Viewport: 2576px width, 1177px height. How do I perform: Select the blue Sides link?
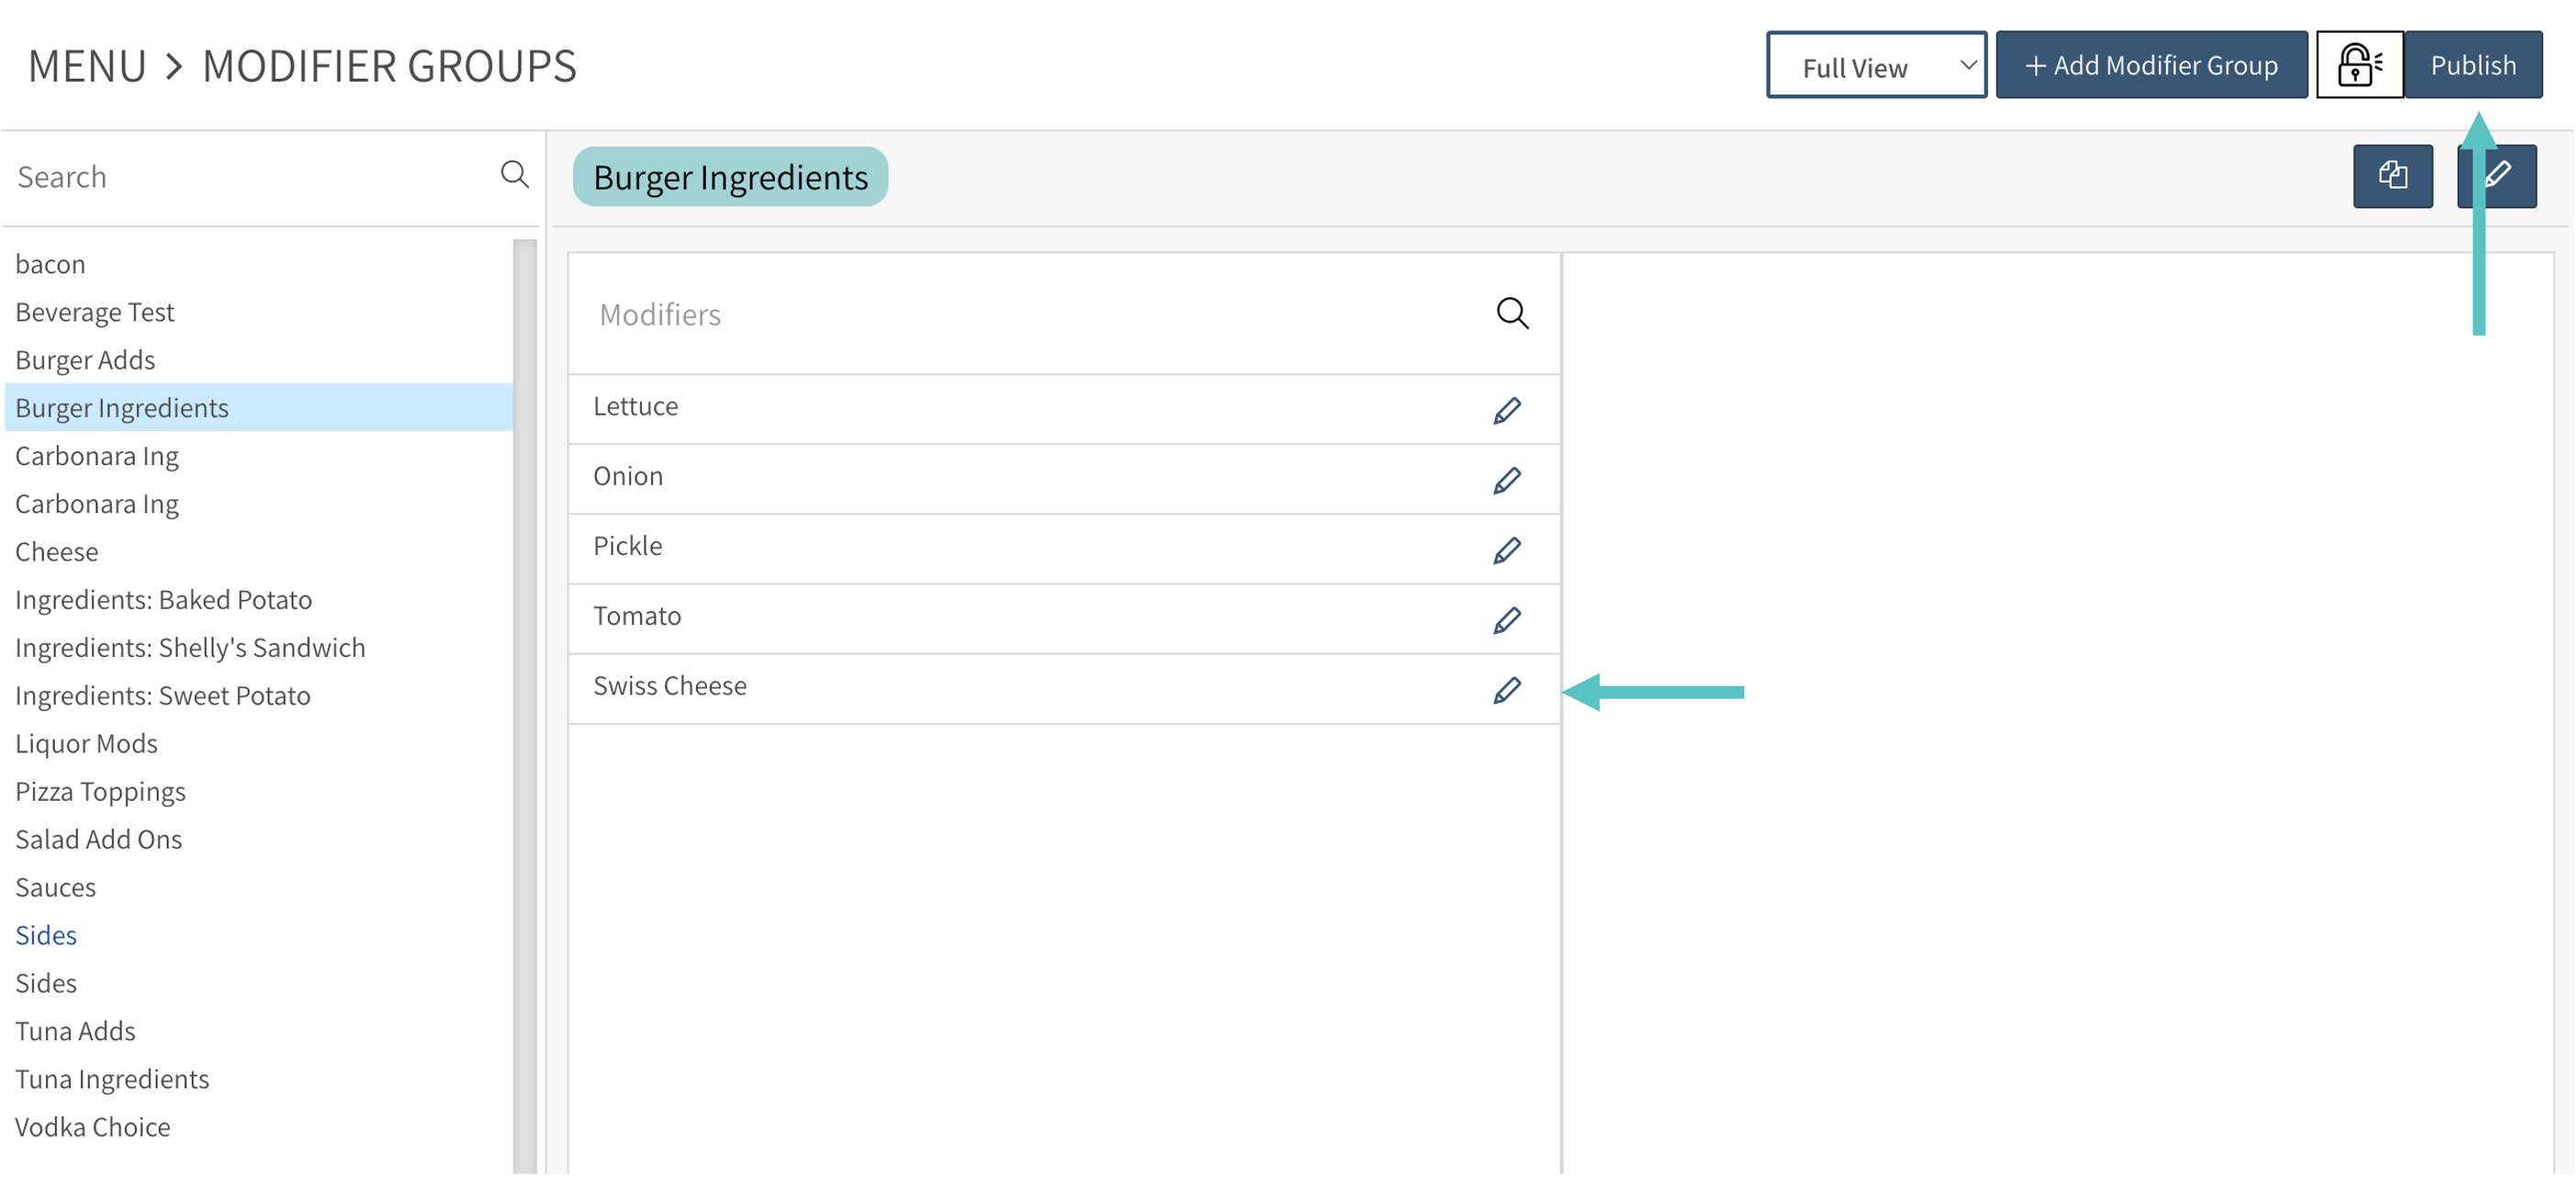[x=46, y=935]
